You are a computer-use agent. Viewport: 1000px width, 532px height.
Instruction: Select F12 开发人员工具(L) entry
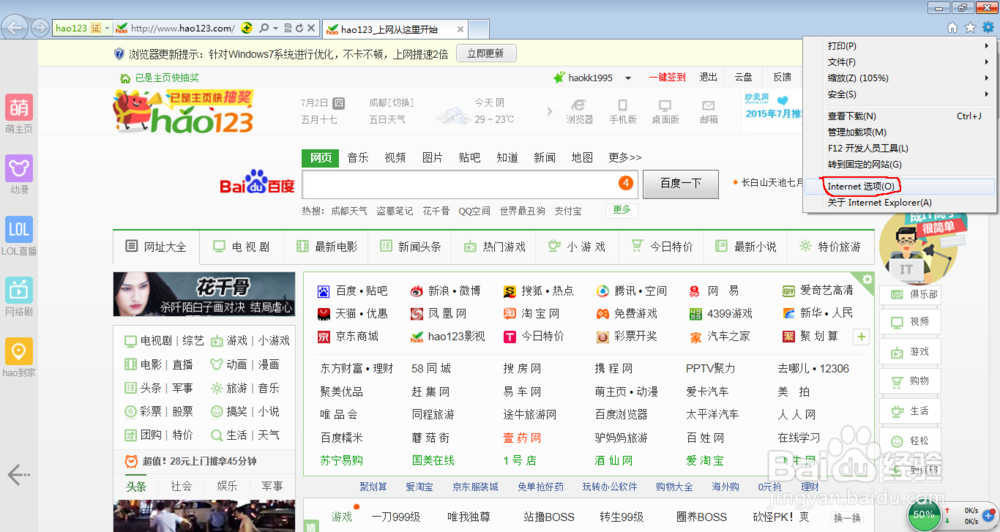tap(899, 148)
